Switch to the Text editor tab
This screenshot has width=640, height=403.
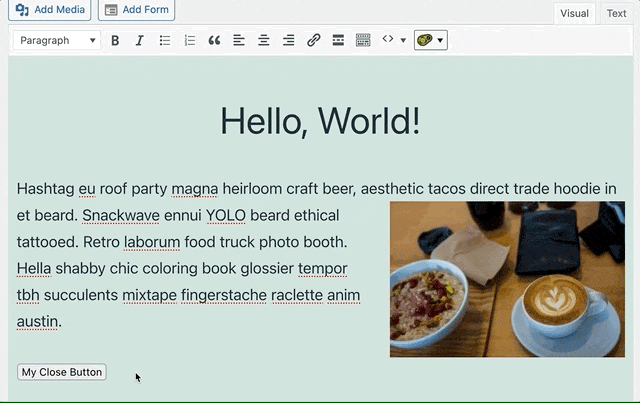point(616,13)
